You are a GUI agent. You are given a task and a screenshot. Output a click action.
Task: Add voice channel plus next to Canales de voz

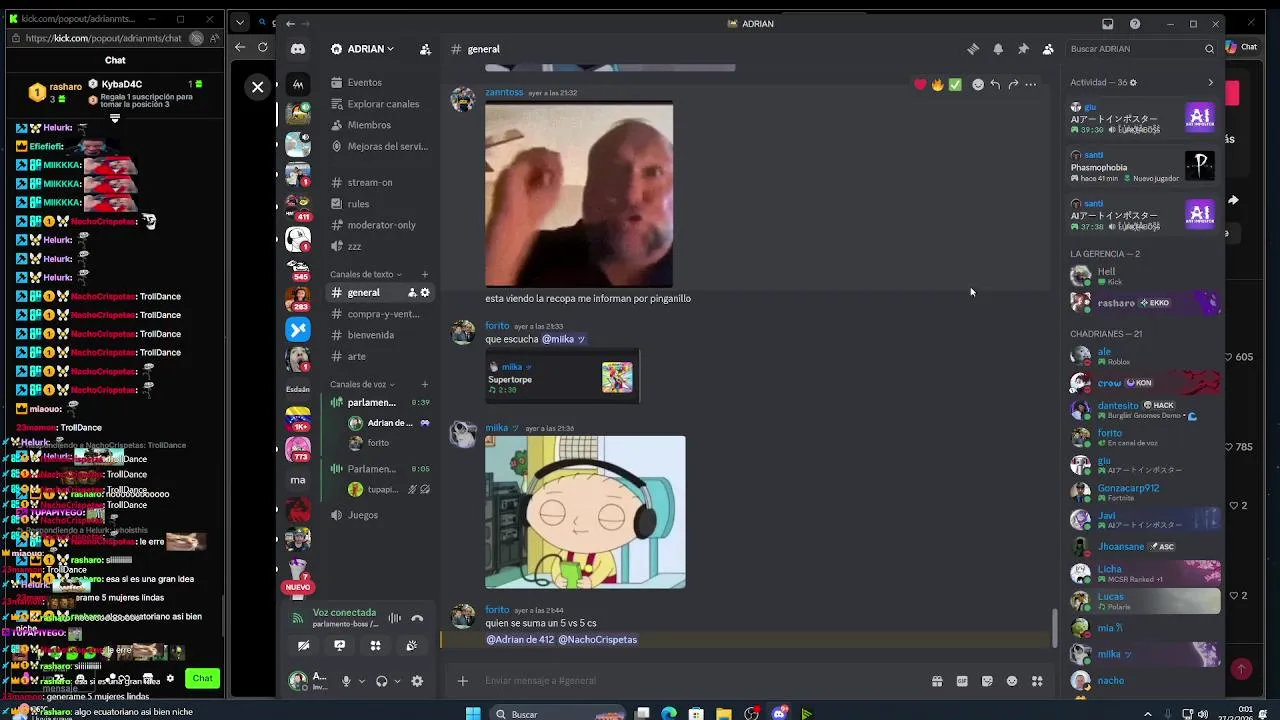click(425, 384)
